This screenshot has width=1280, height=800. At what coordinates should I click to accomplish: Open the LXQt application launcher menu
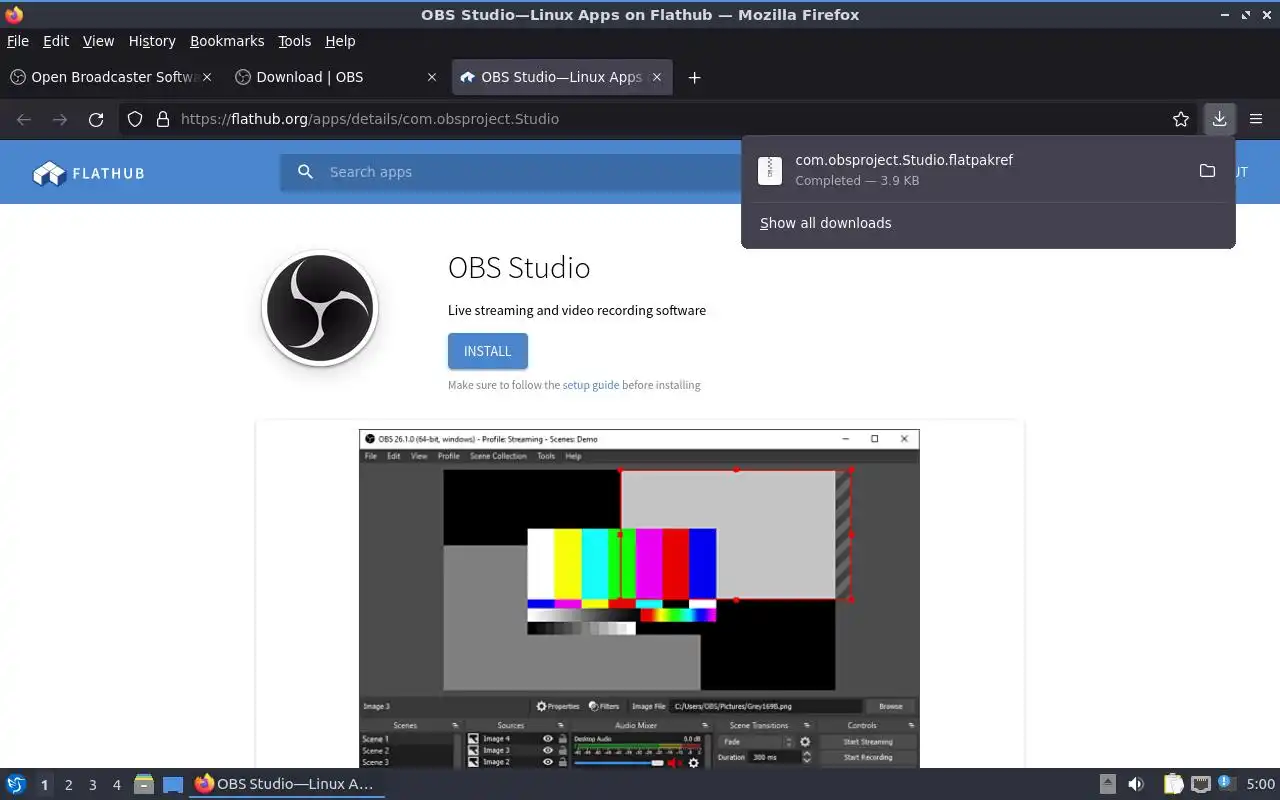click(x=16, y=784)
